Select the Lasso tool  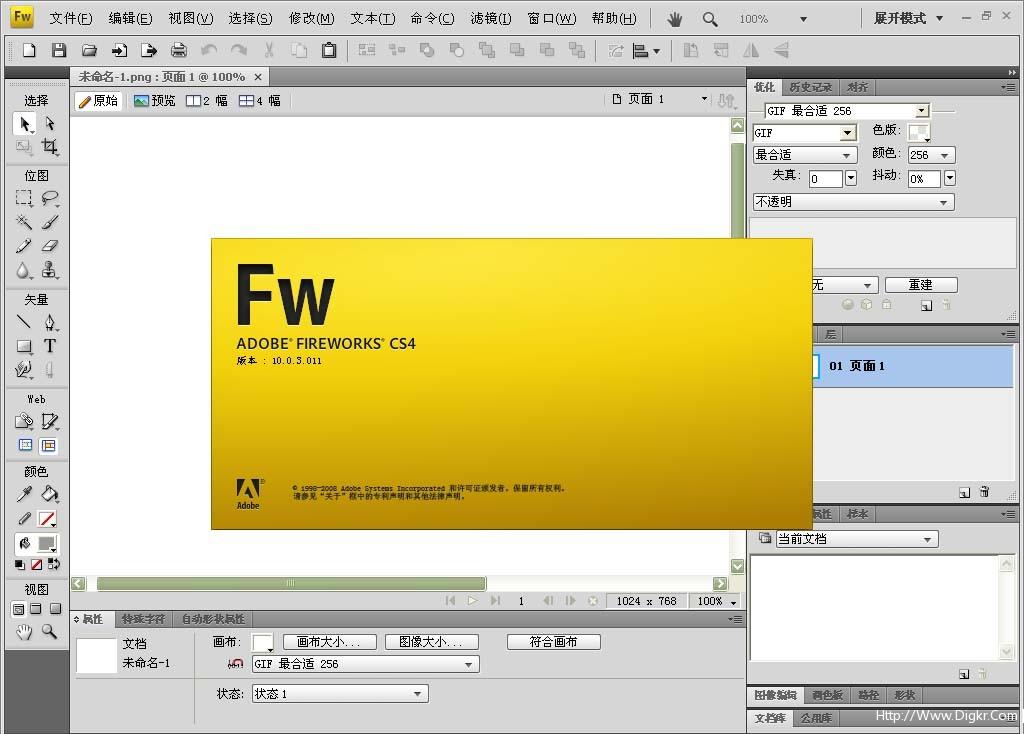pos(50,198)
